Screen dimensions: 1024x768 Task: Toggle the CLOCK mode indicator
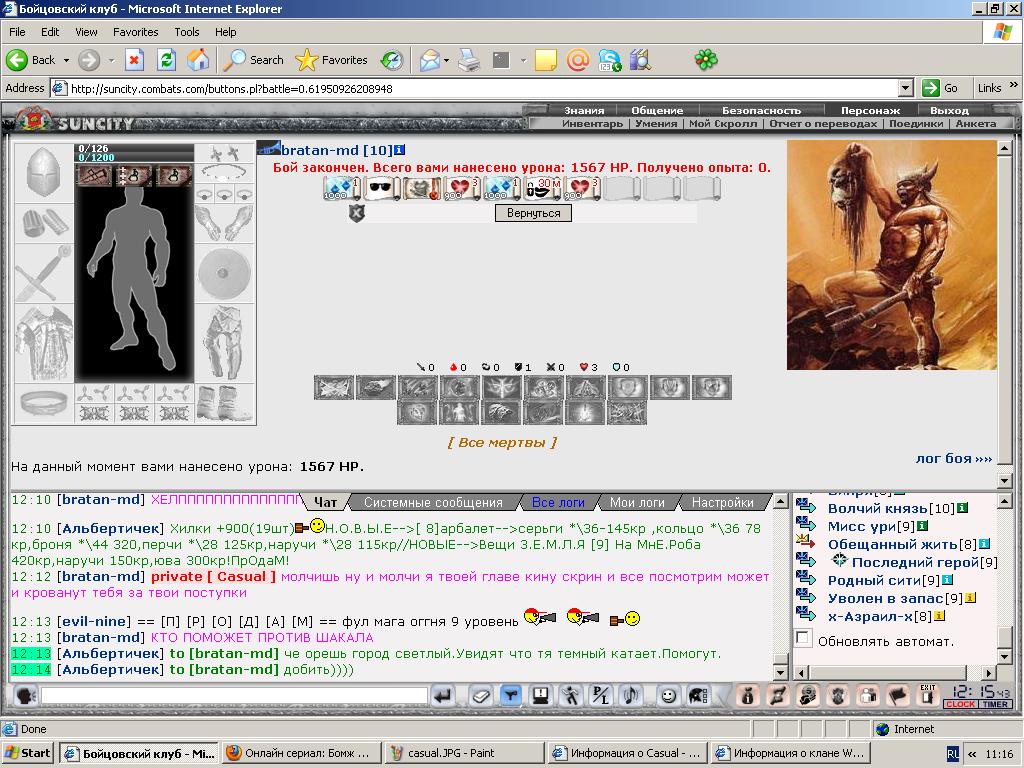(961, 705)
